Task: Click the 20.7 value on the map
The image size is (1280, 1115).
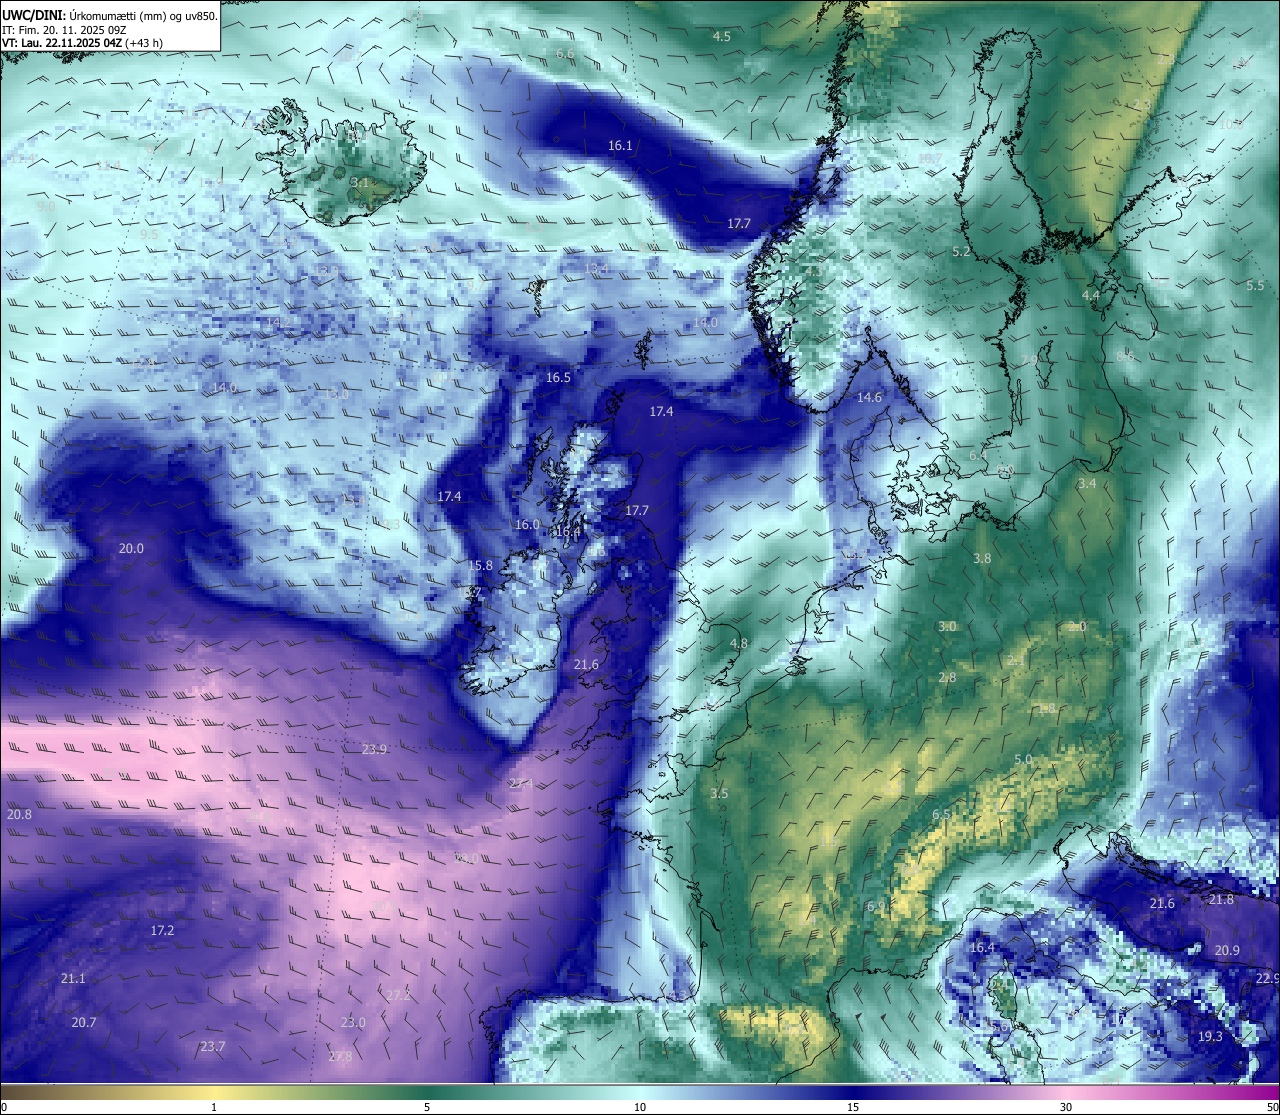Action: (x=83, y=1023)
